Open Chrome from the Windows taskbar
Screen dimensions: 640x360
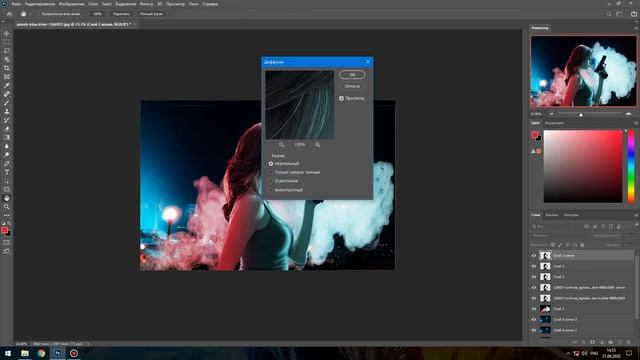point(41,353)
